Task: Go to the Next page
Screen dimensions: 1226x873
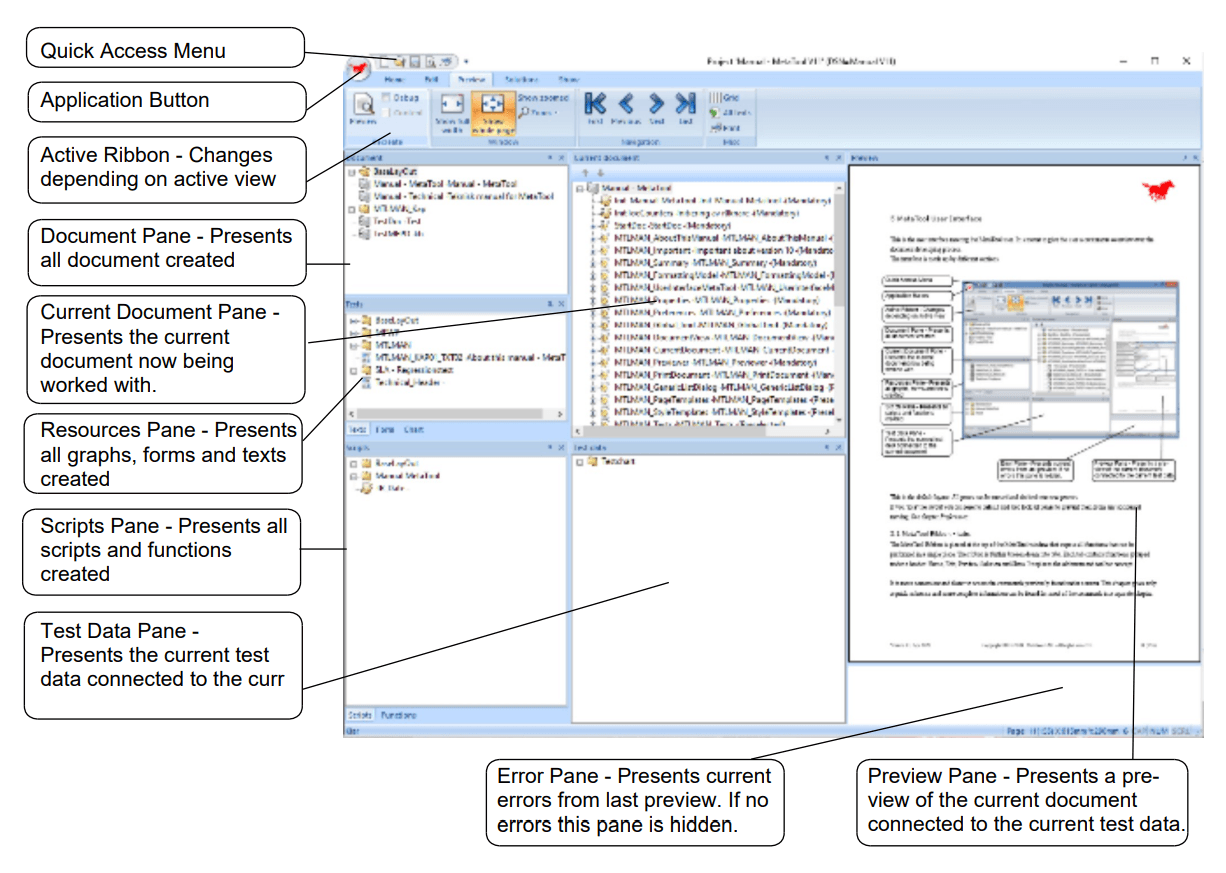Action: pyautogui.click(x=656, y=105)
